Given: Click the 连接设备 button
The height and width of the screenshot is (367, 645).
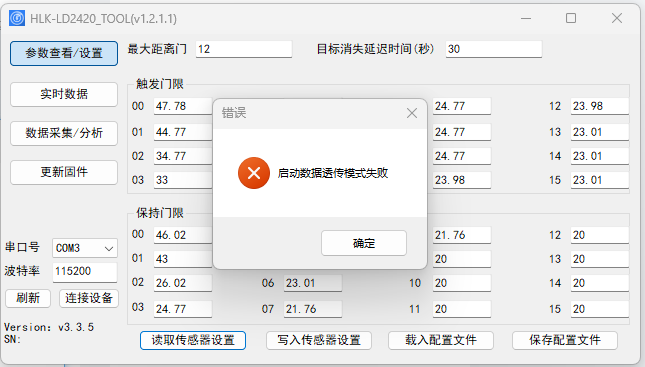Looking at the screenshot, I should point(89,298).
